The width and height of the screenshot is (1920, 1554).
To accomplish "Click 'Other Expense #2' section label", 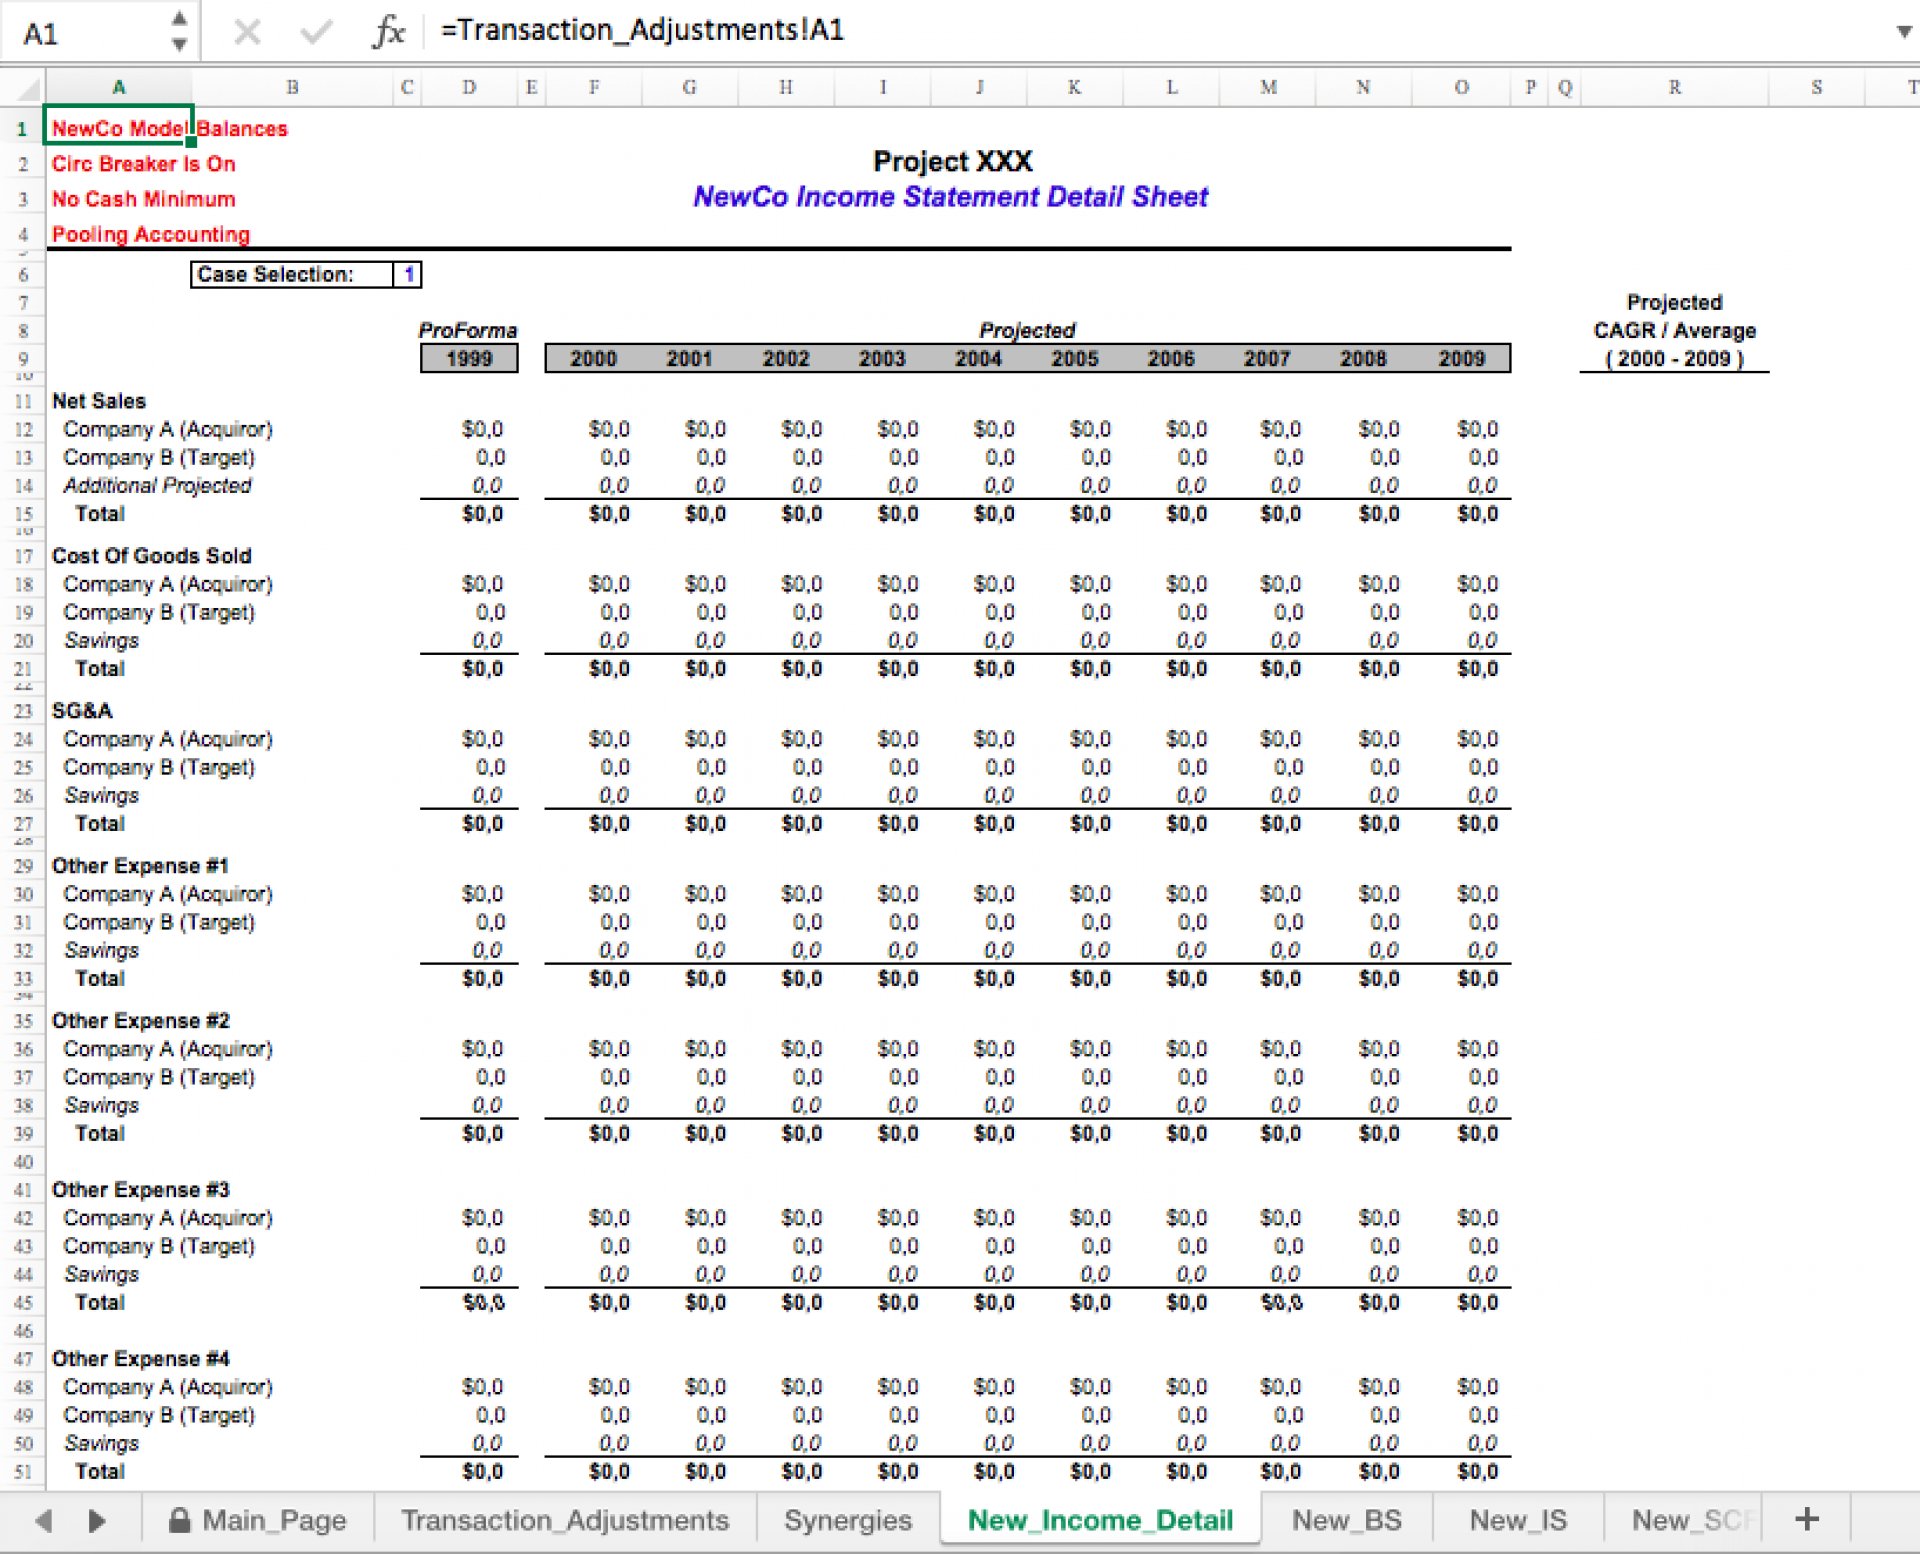I will tap(140, 1021).
